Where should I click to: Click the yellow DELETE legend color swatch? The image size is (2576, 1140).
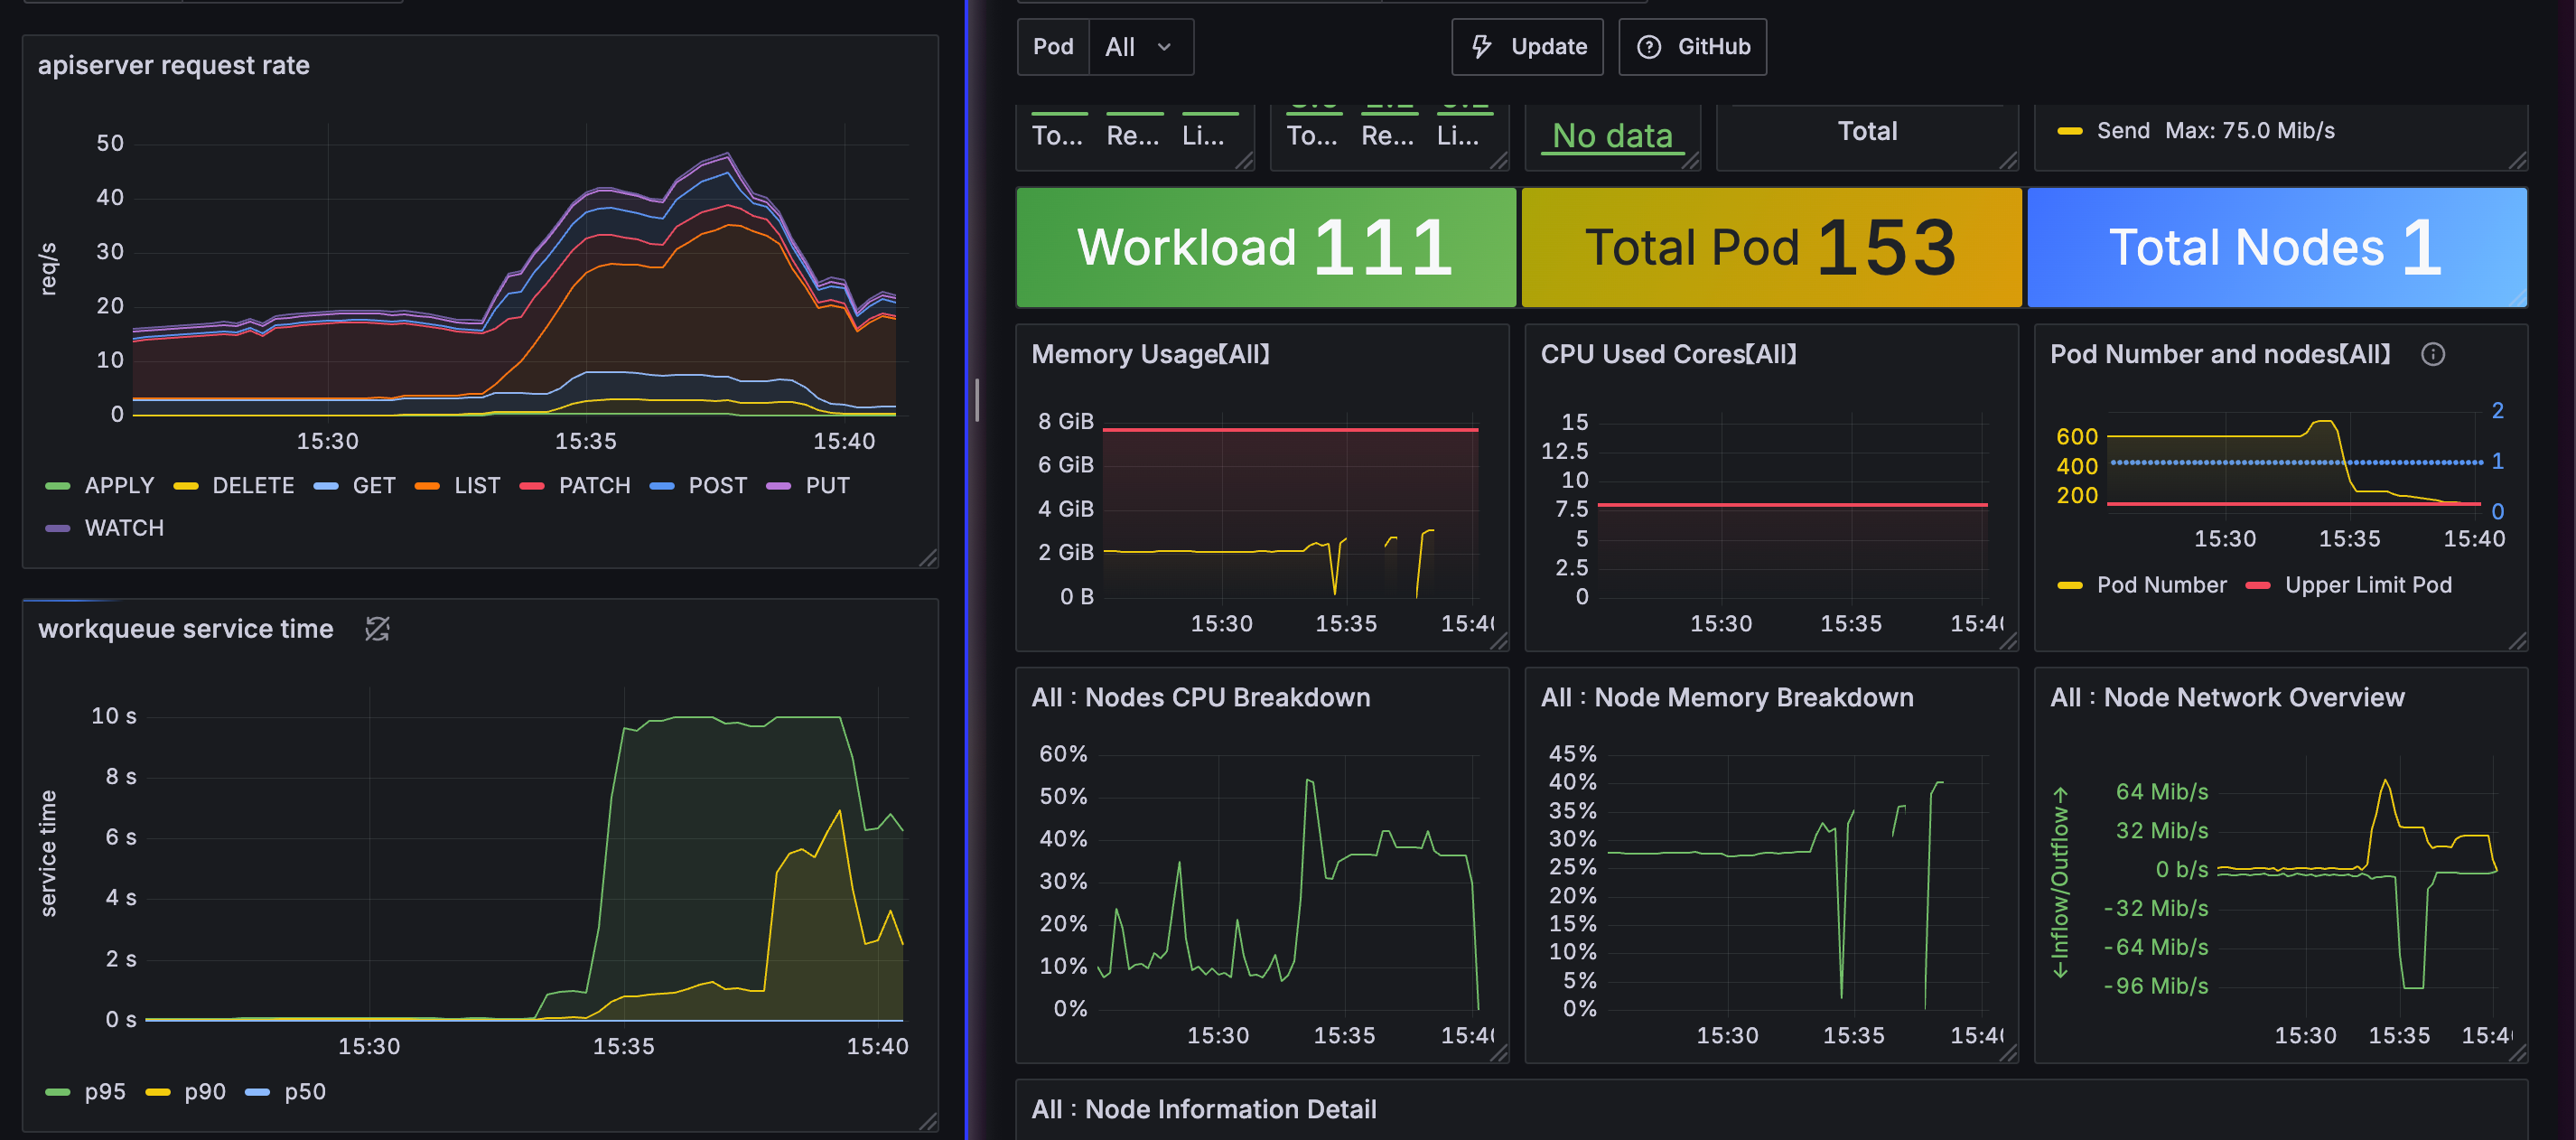[x=186, y=486]
